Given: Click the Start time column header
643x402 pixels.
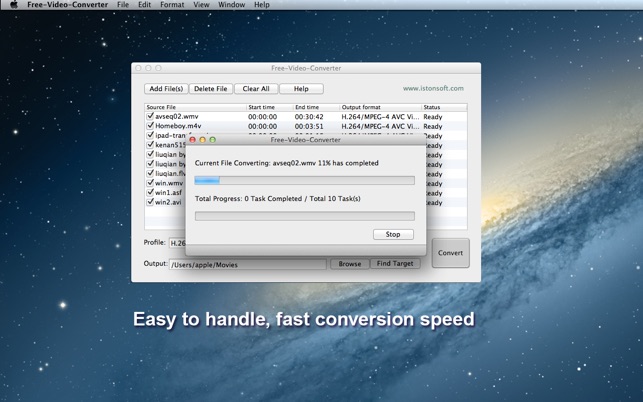Looking at the screenshot, I should click(x=269, y=107).
